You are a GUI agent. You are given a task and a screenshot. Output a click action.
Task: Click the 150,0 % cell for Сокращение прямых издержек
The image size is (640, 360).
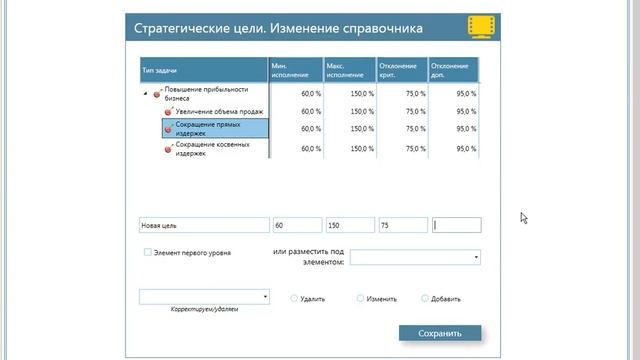coord(362,129)
